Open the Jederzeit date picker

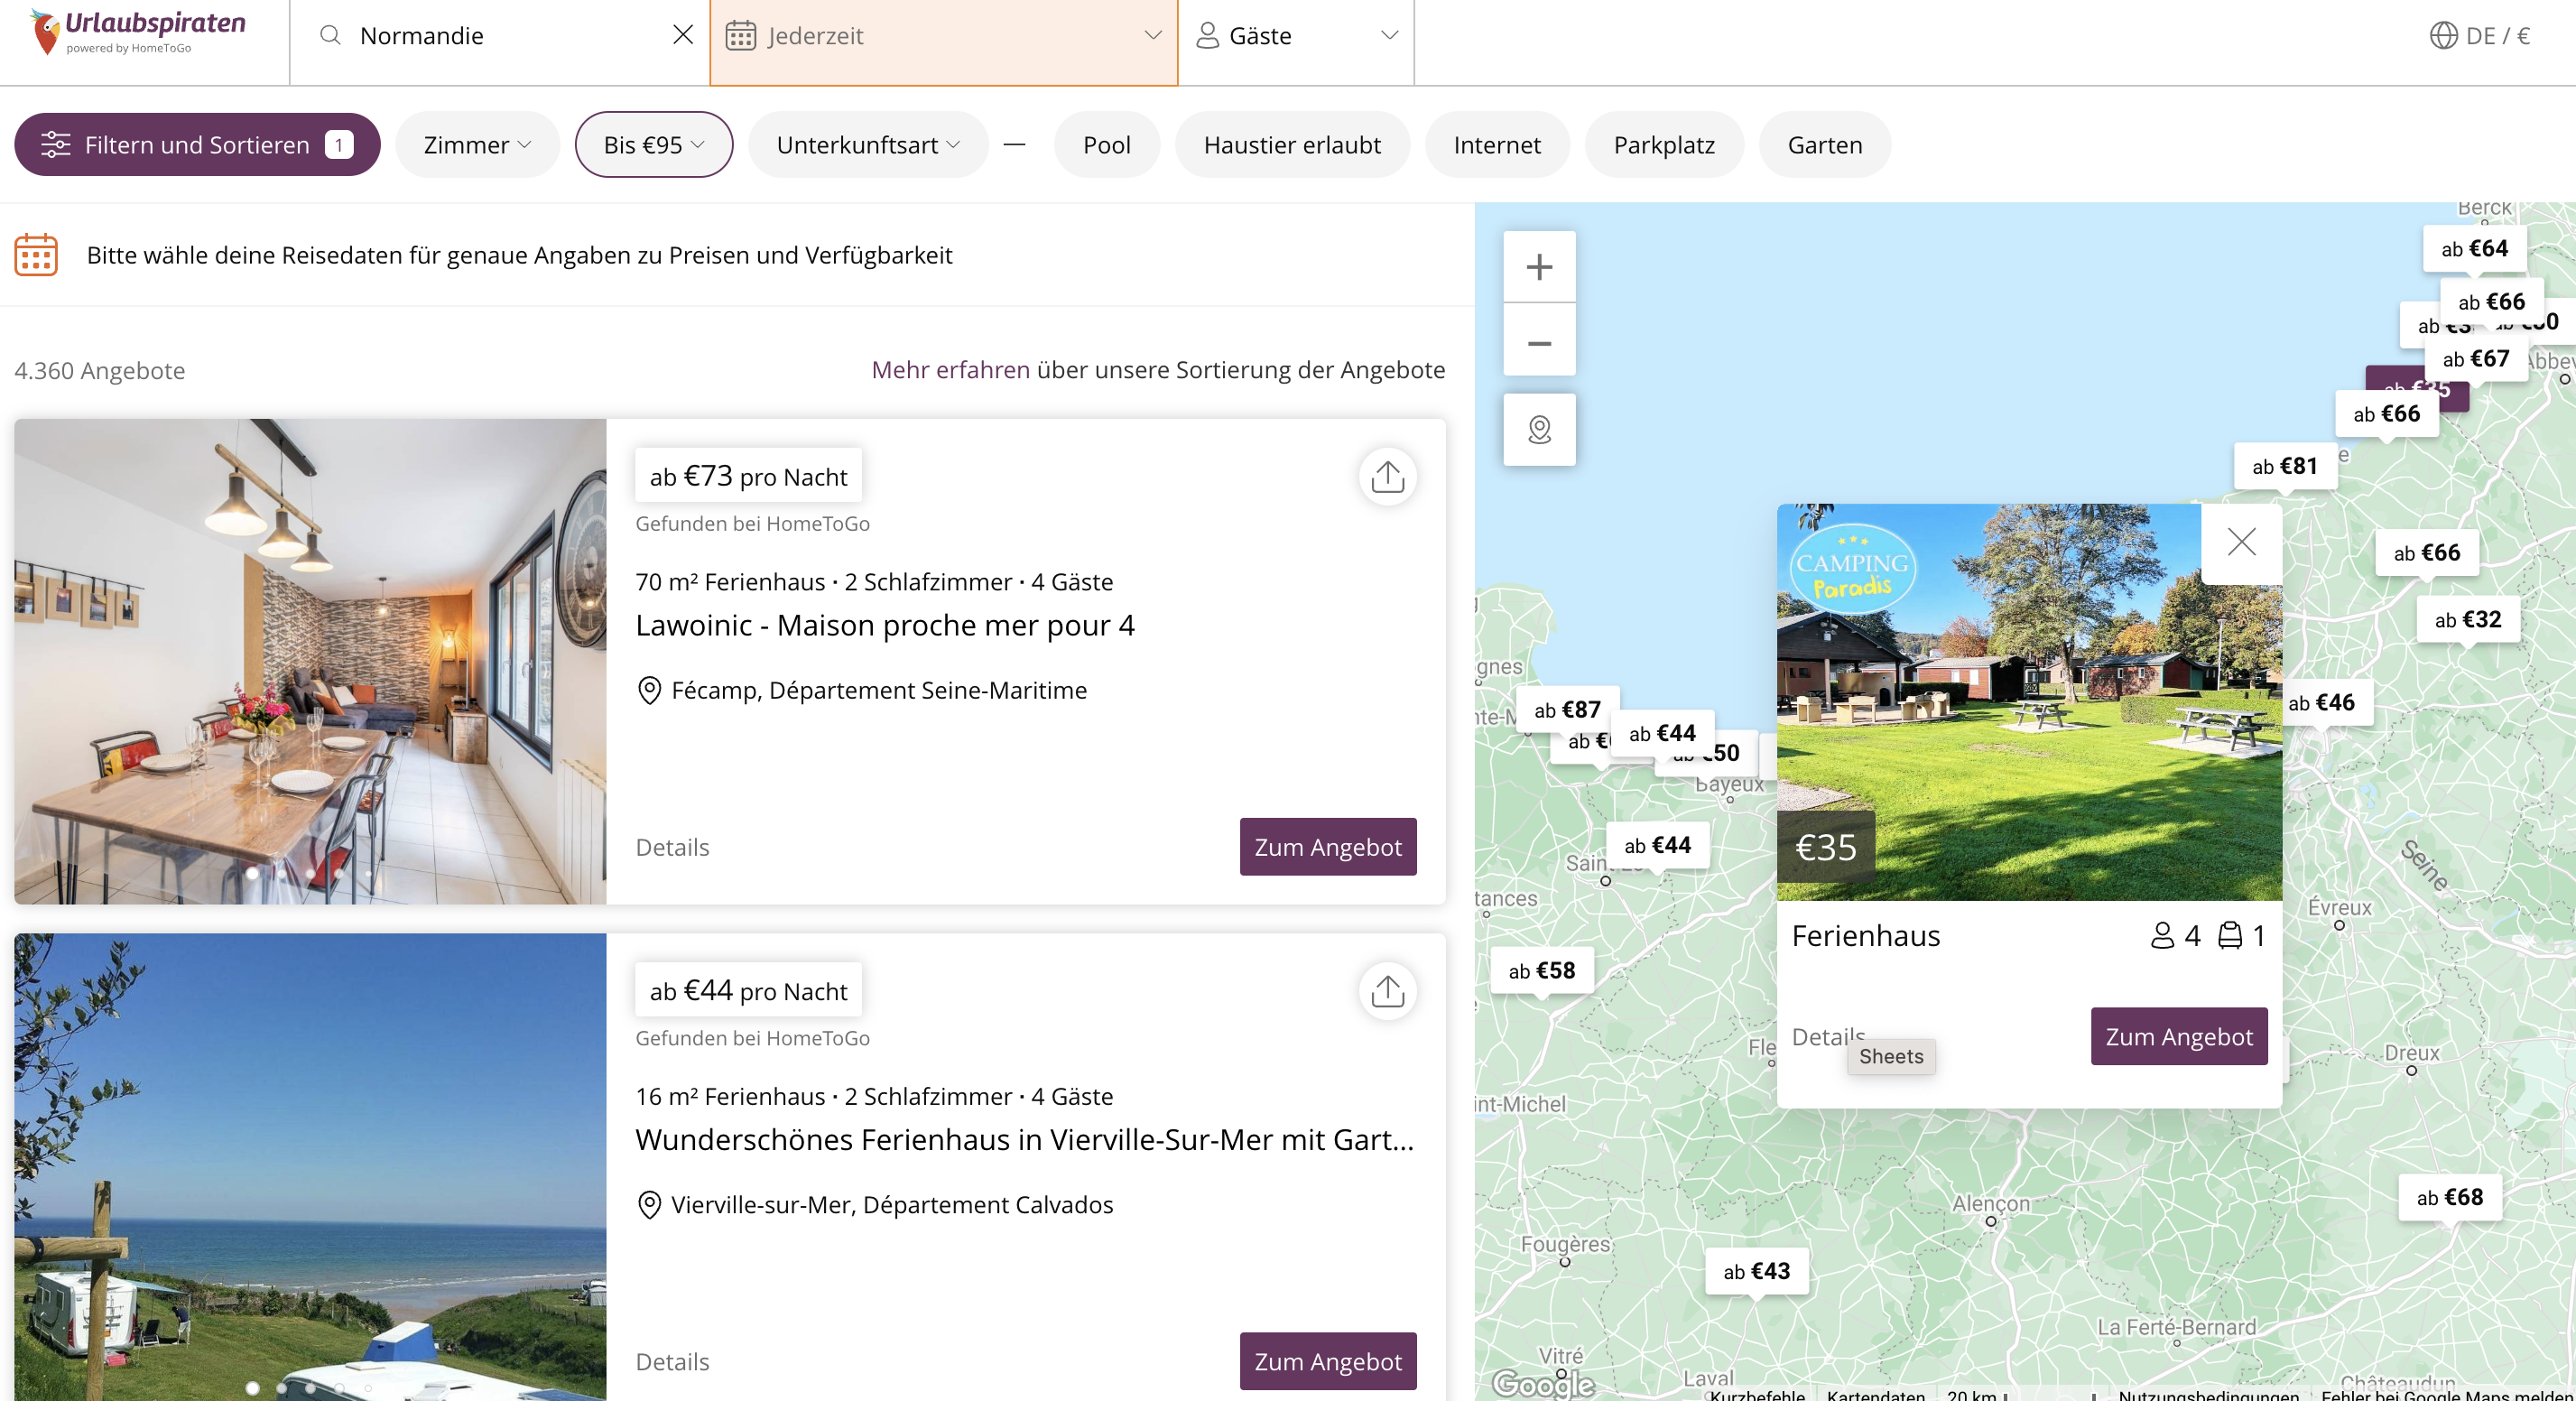click(x=943, y=36)
